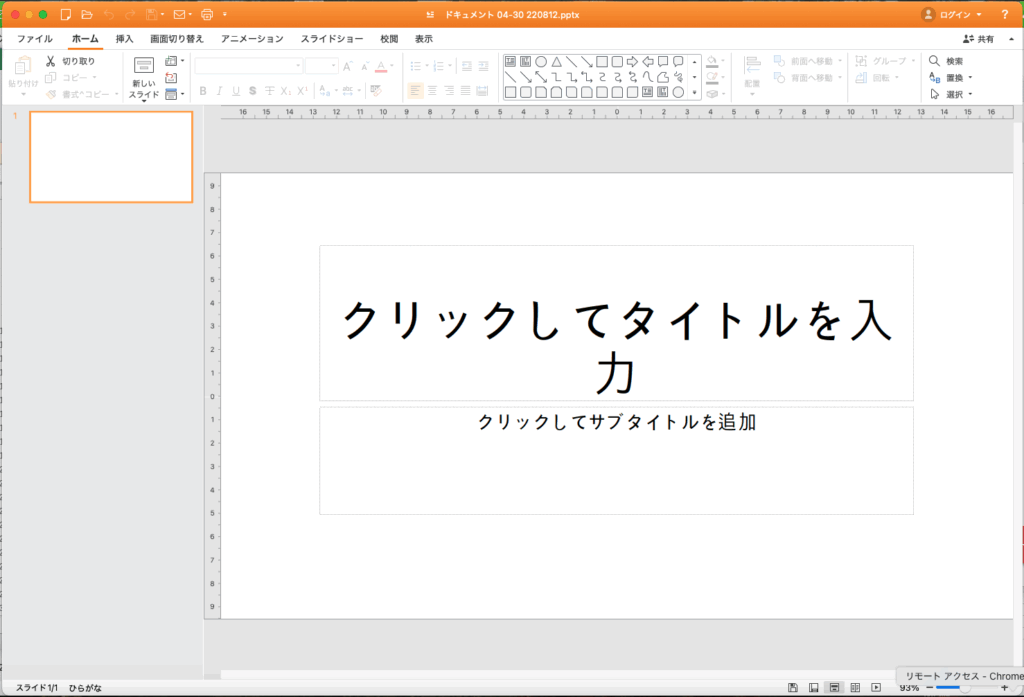1024x697 pixels.
Task: Open the 置換 (replace) dropdown
Action: (970, 77)
